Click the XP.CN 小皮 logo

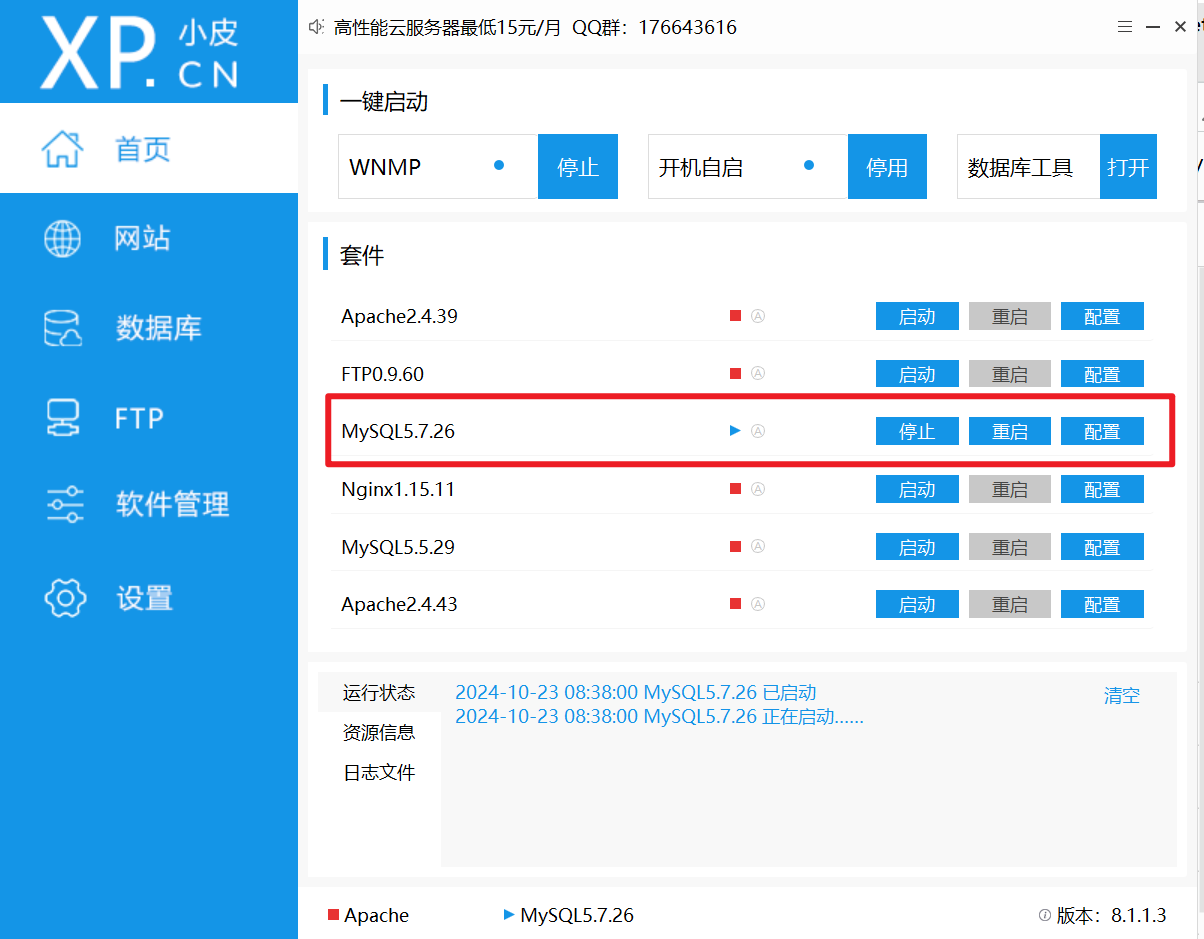[x=140, y=51]
